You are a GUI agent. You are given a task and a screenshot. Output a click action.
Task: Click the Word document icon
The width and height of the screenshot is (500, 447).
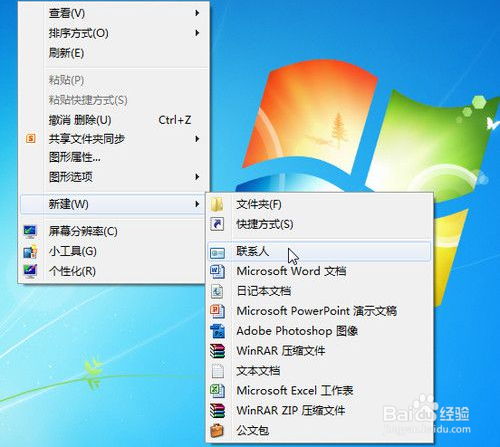click(217, 271)
